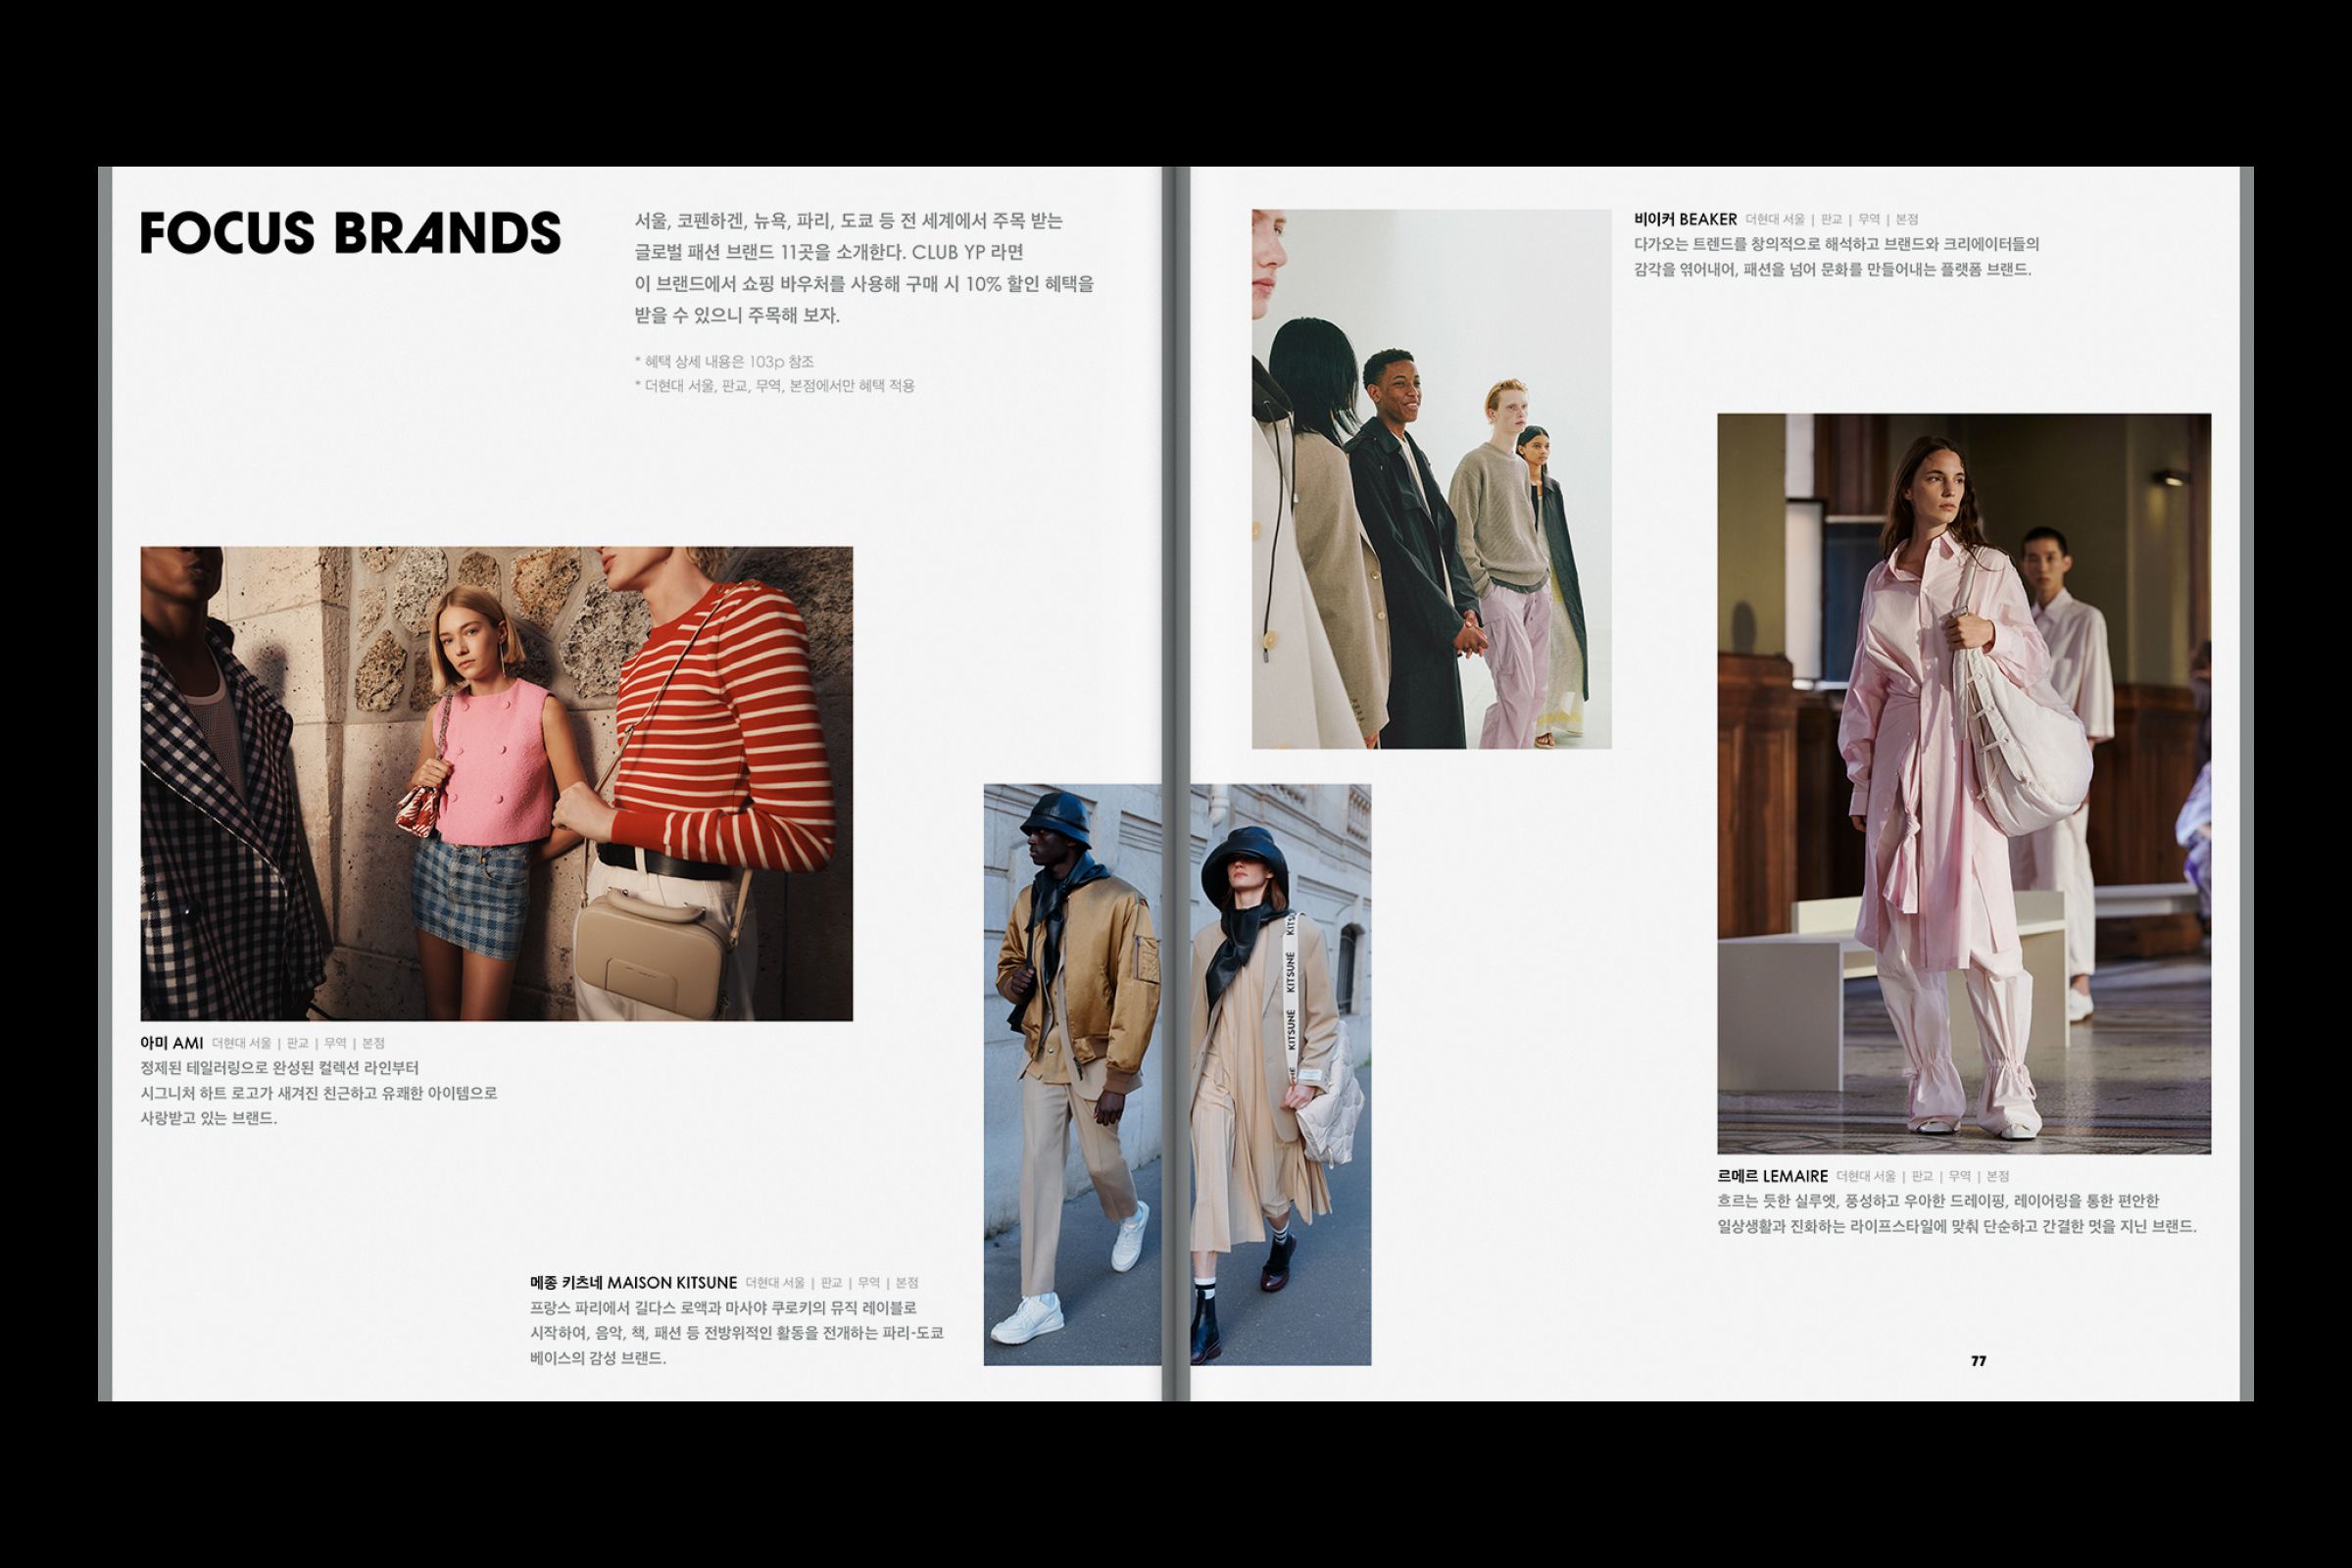Click the footnote starting '* 더현대 서울, 판교, 무역, 본점에서만'
The image size is (2352, 1568).
pyautogui.click(x=774, y=386)
